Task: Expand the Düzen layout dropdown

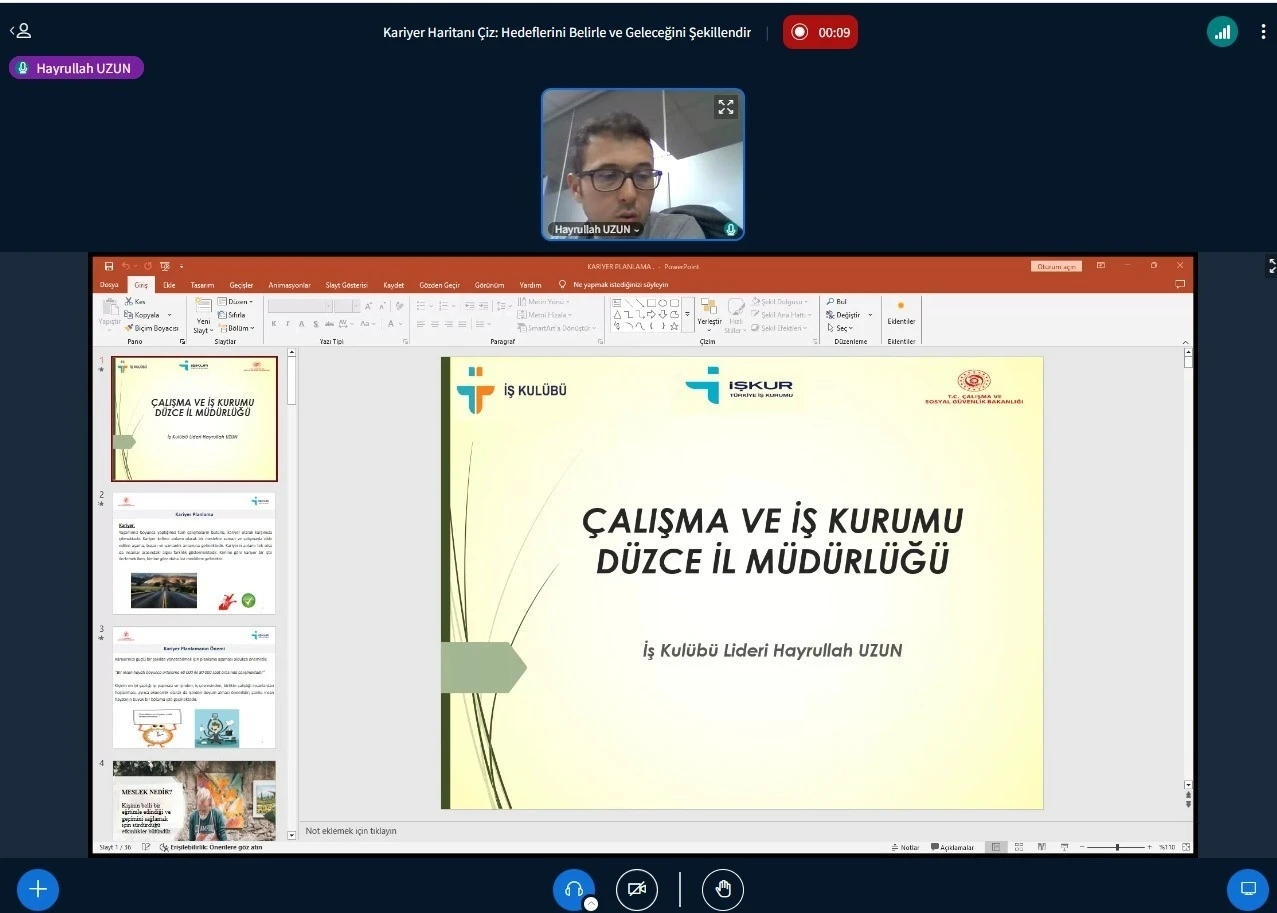Action: point(239,301)
